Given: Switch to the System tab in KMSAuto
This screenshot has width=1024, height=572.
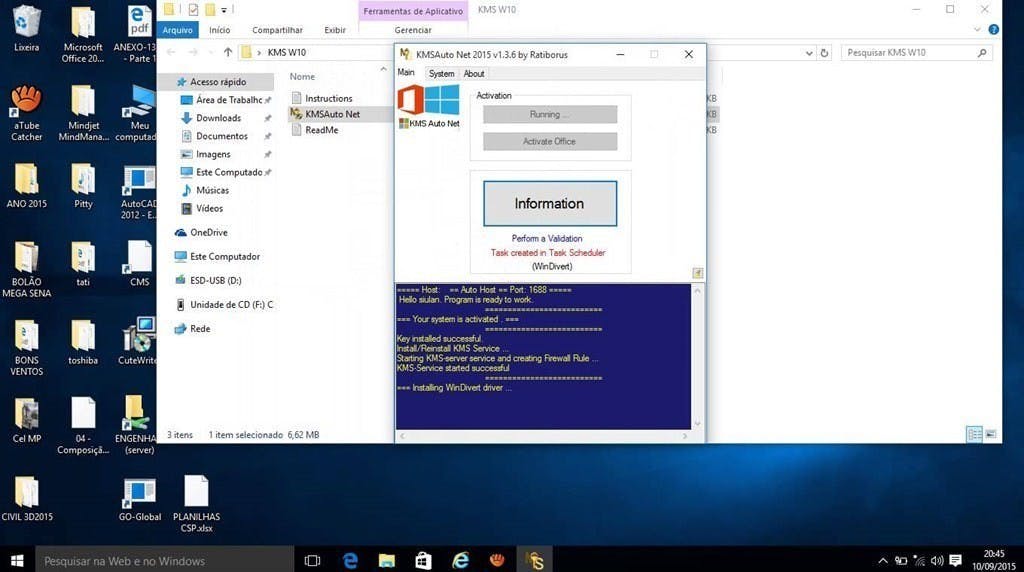Looking at the screenshot, I should (441, 74).
